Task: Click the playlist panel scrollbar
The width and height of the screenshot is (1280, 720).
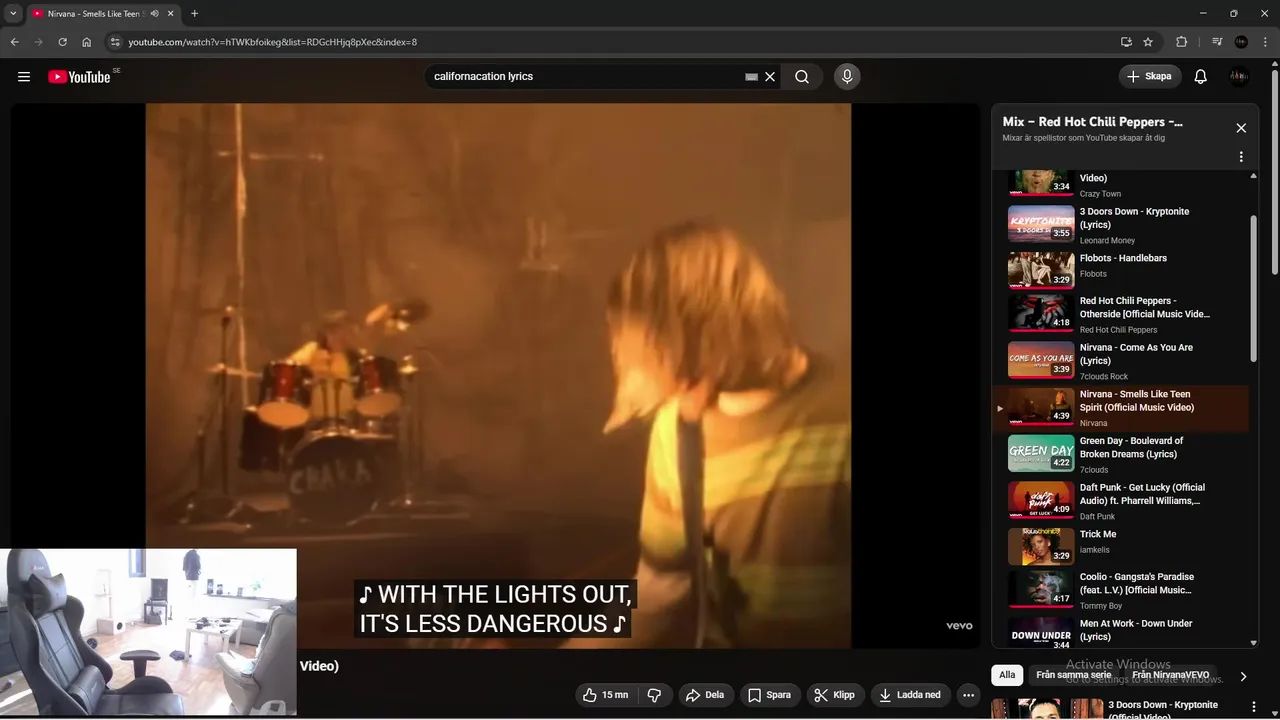Action: pos(1253,290)
